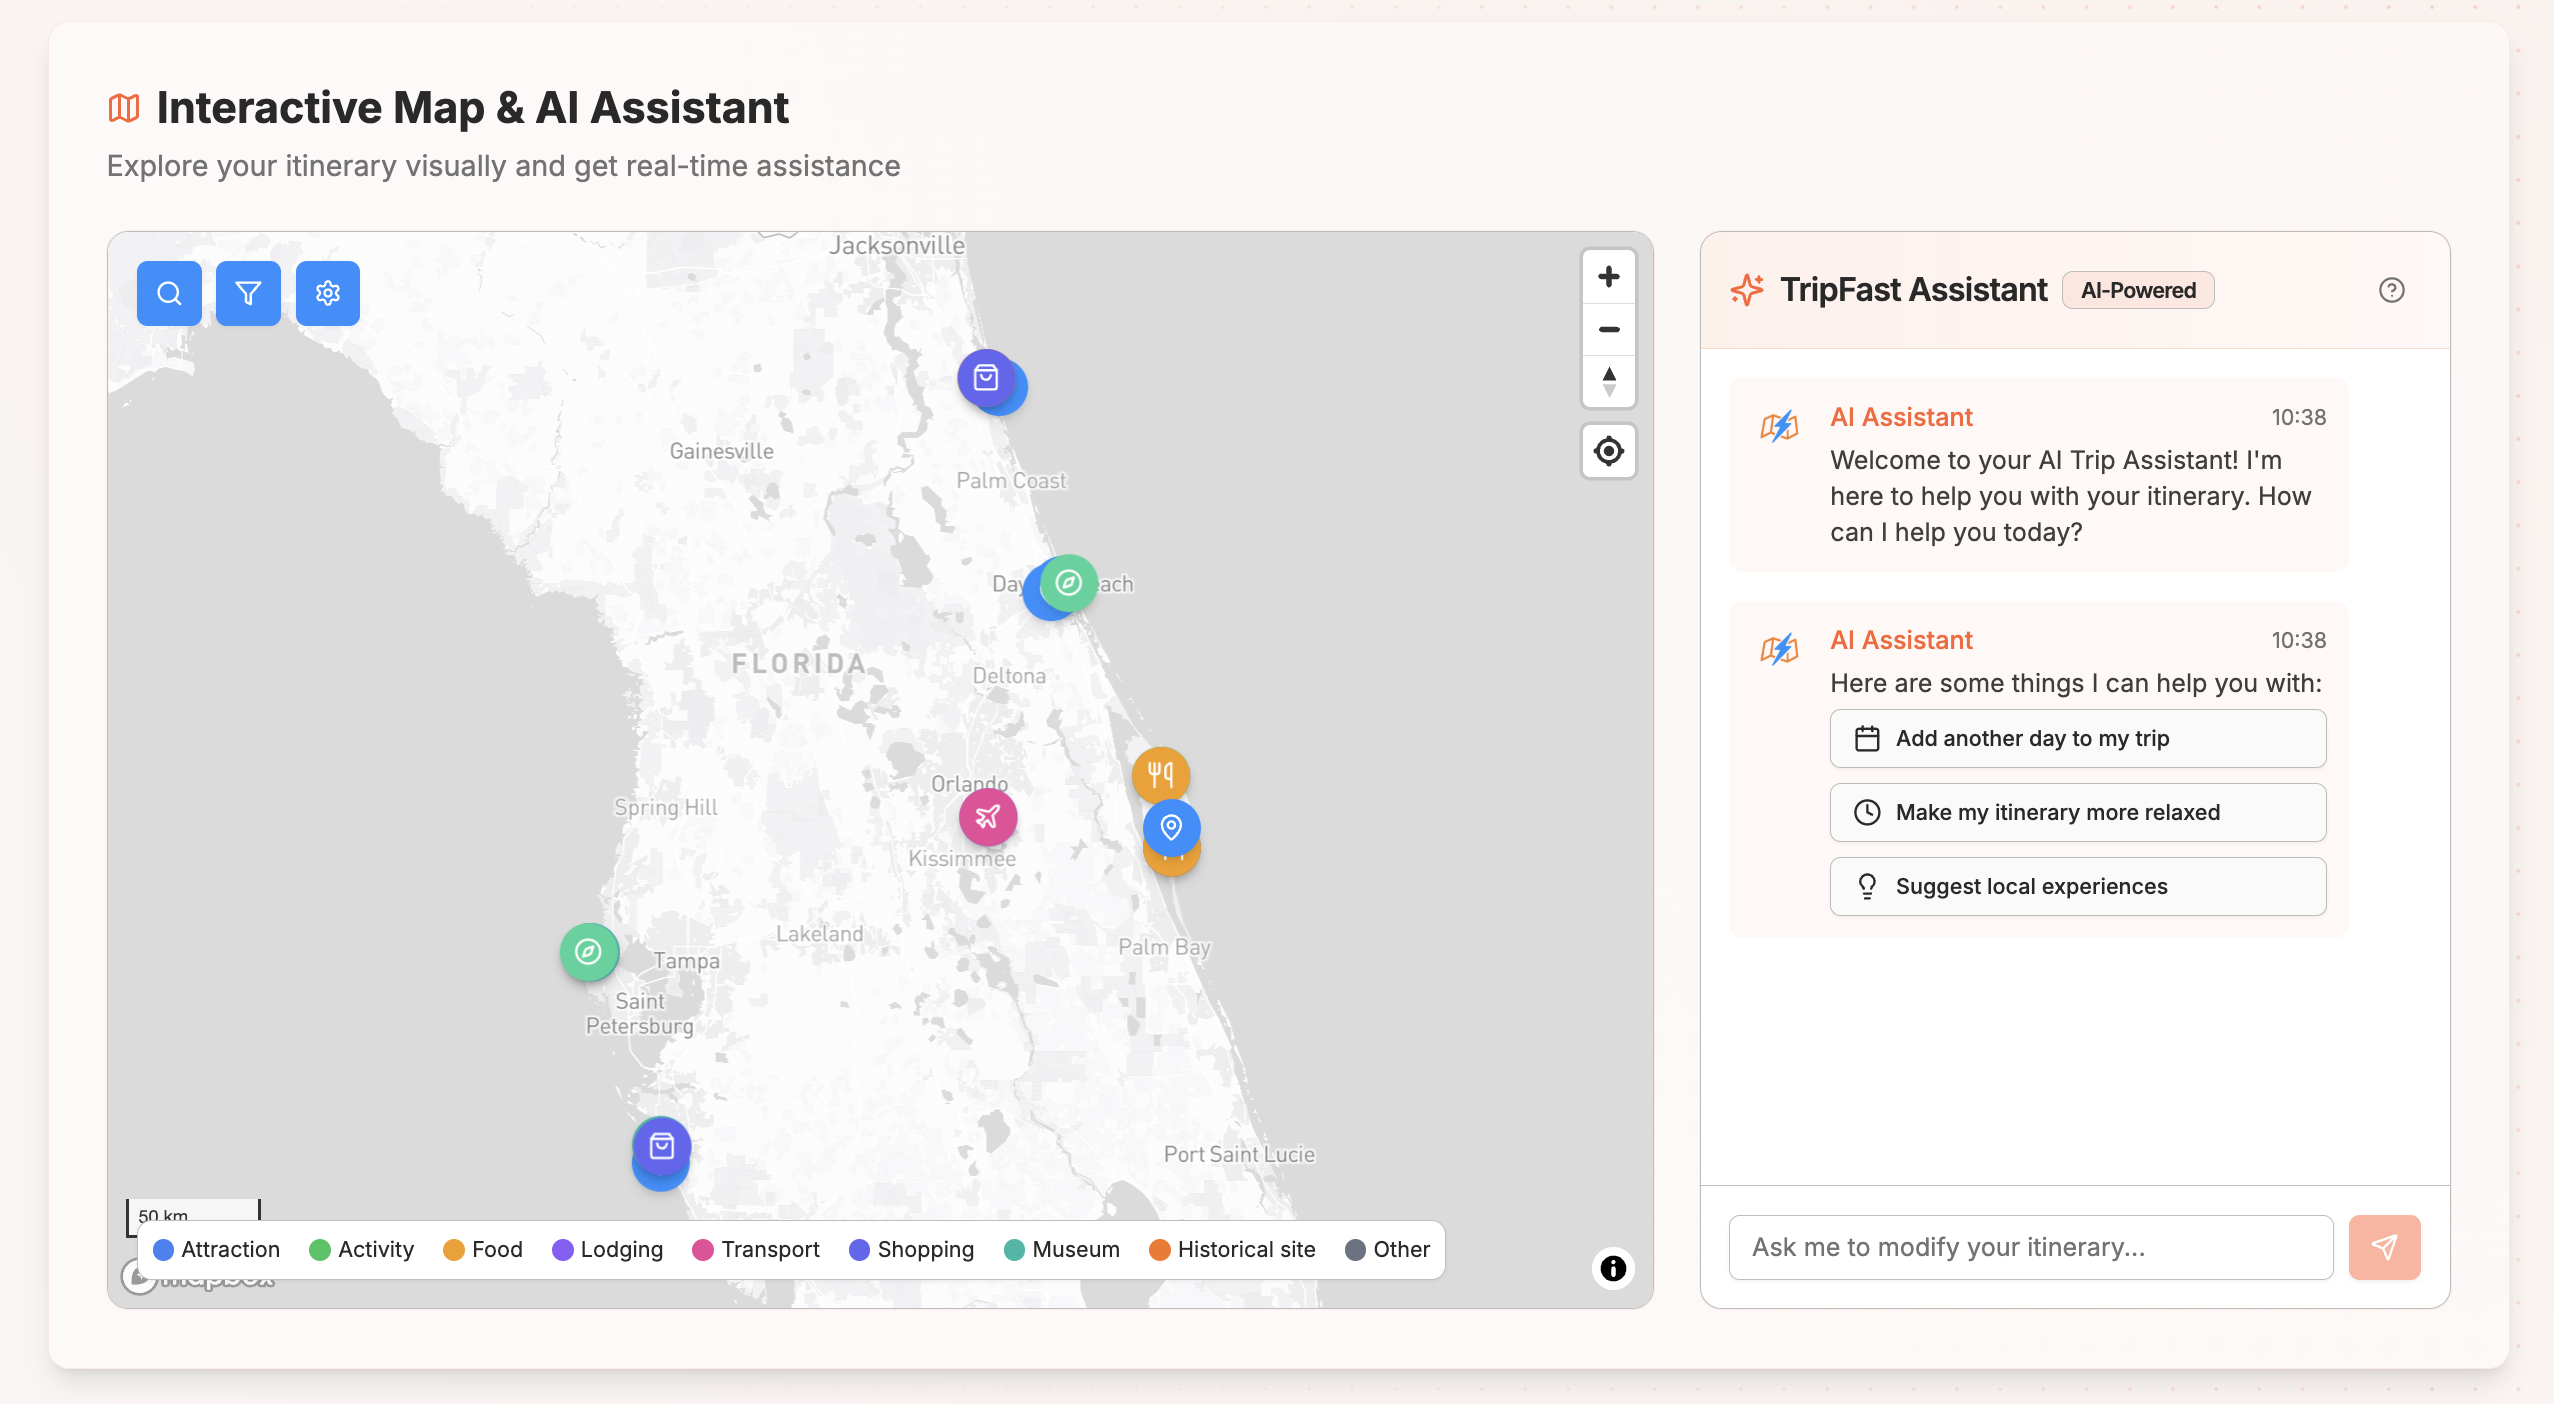Find my location on the map

coord(1608,451)
